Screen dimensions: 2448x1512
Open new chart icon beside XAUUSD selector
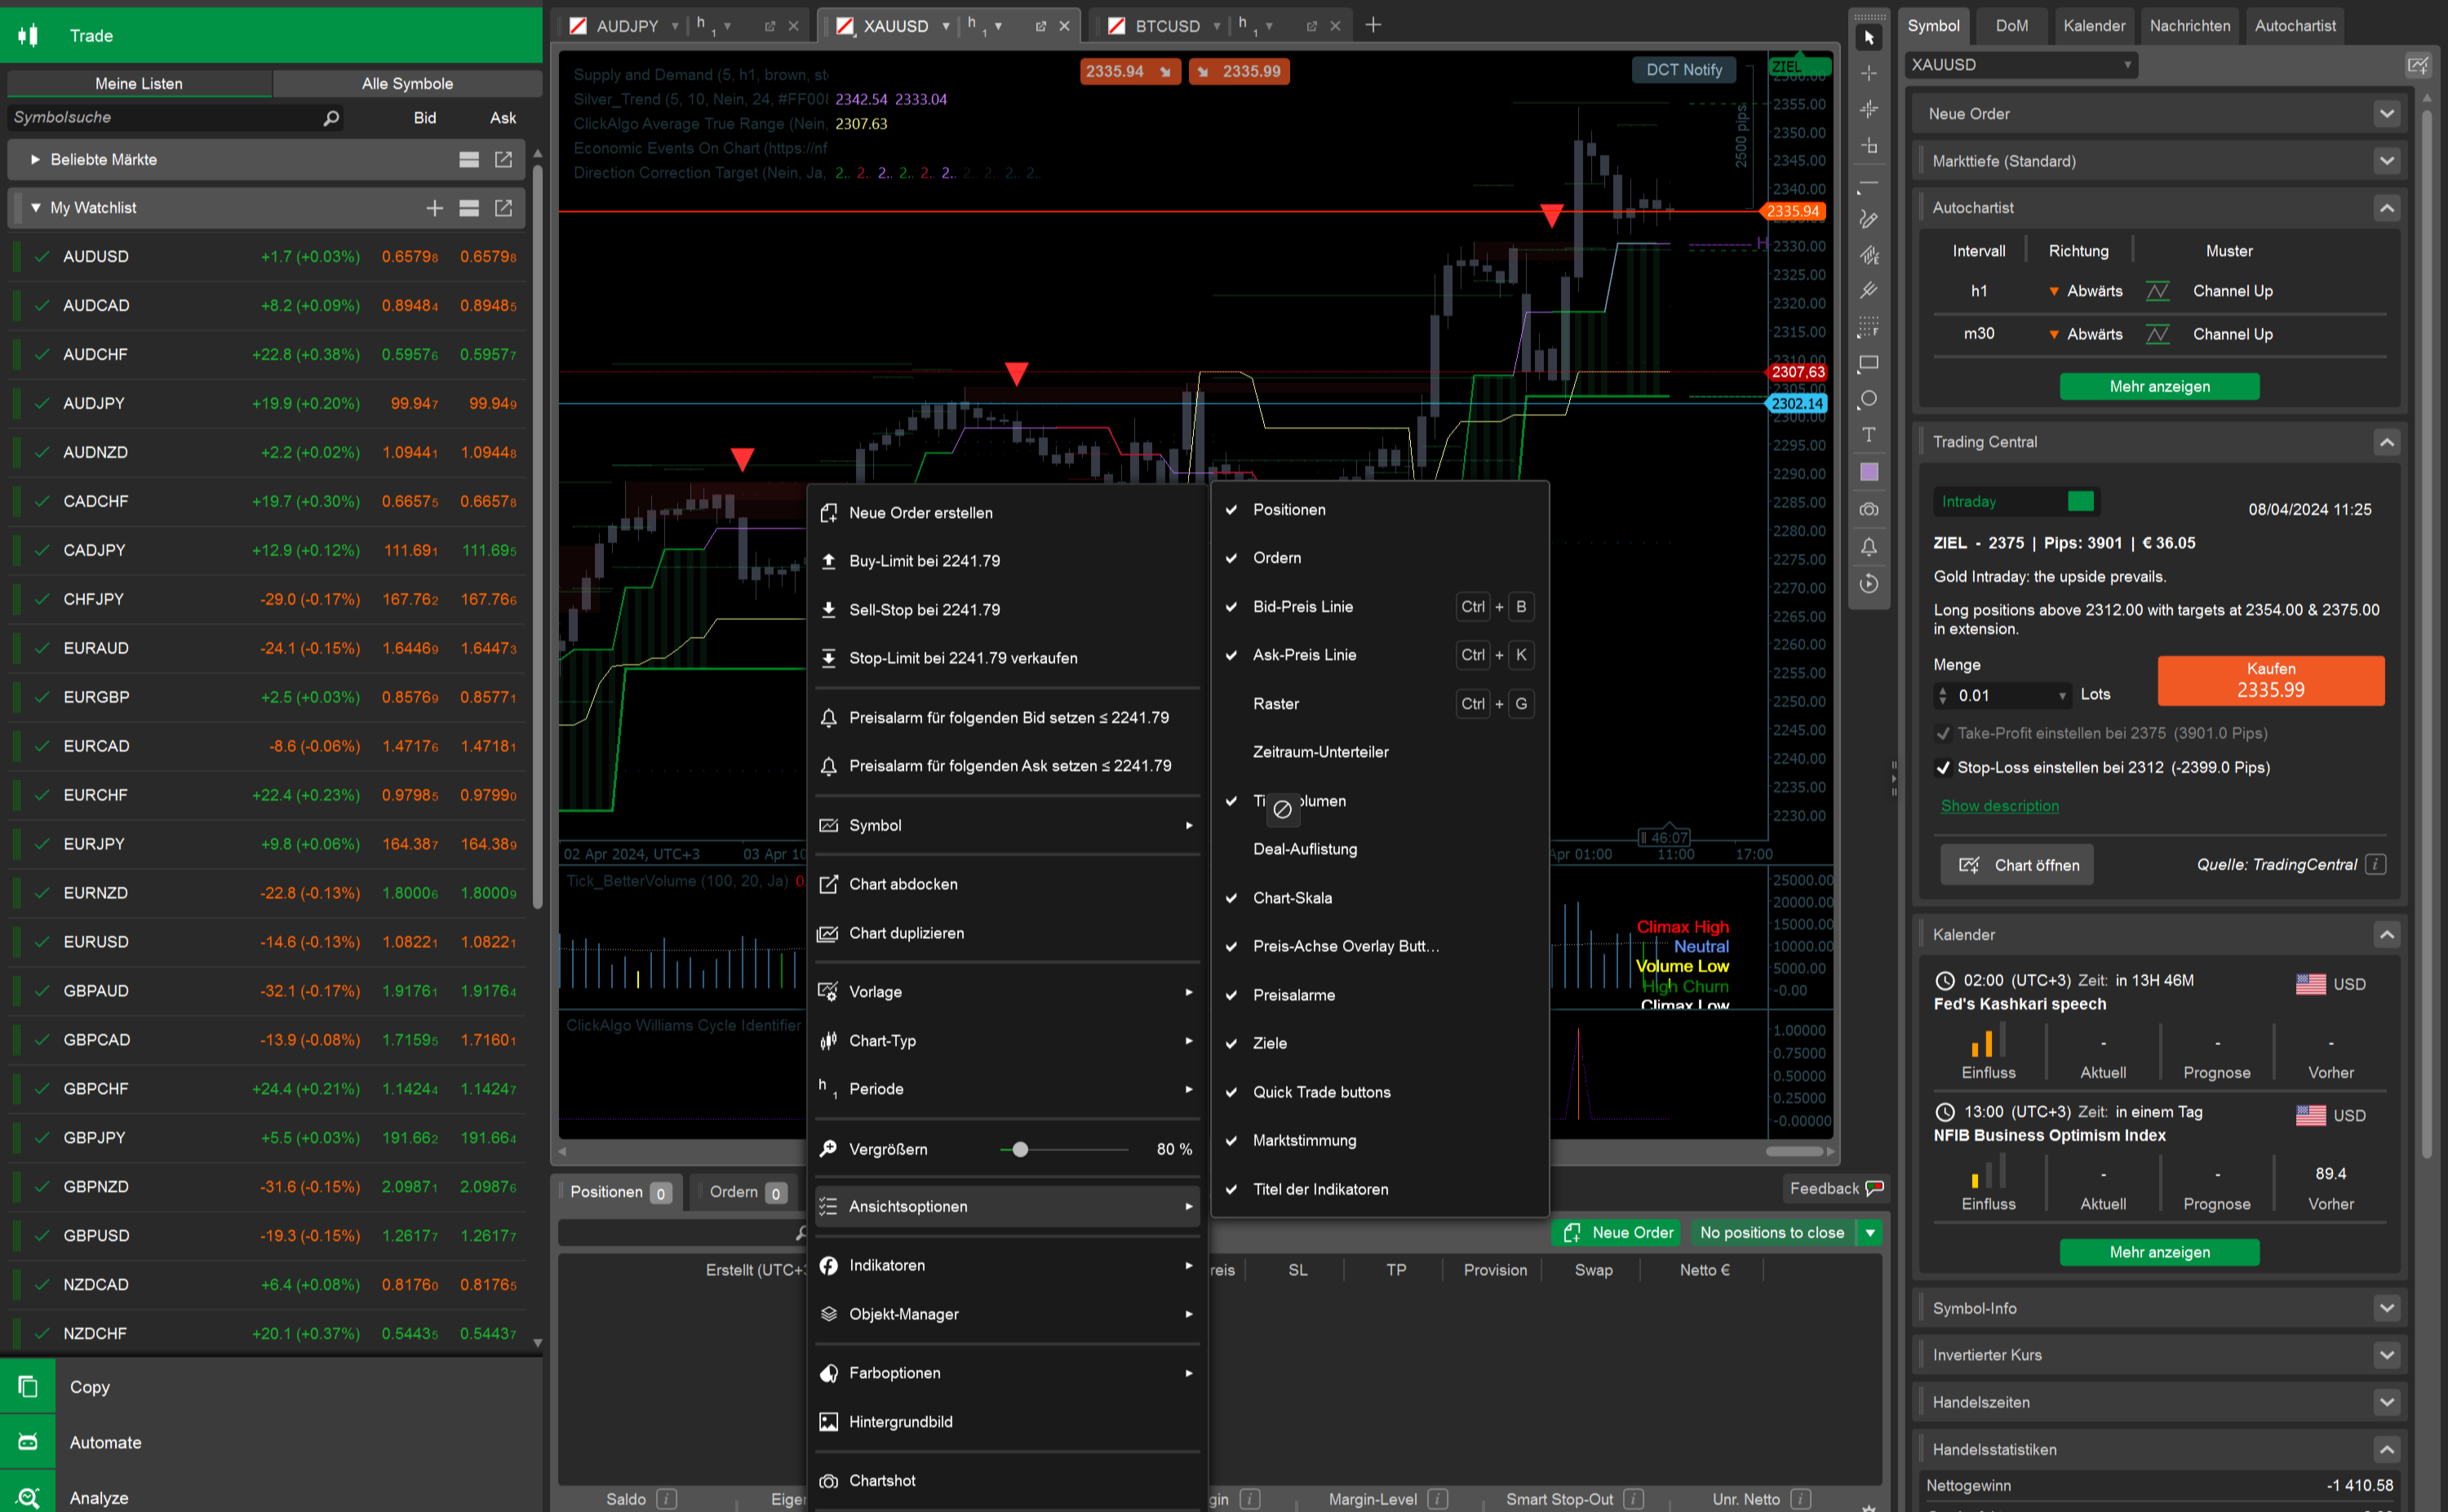click(x=2417, y=66)
